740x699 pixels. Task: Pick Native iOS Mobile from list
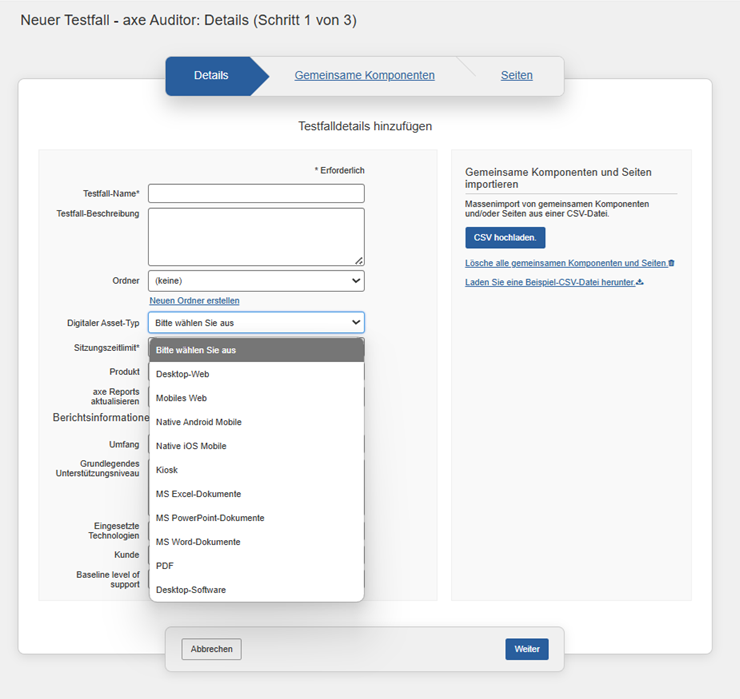click(x=191, y=446)
